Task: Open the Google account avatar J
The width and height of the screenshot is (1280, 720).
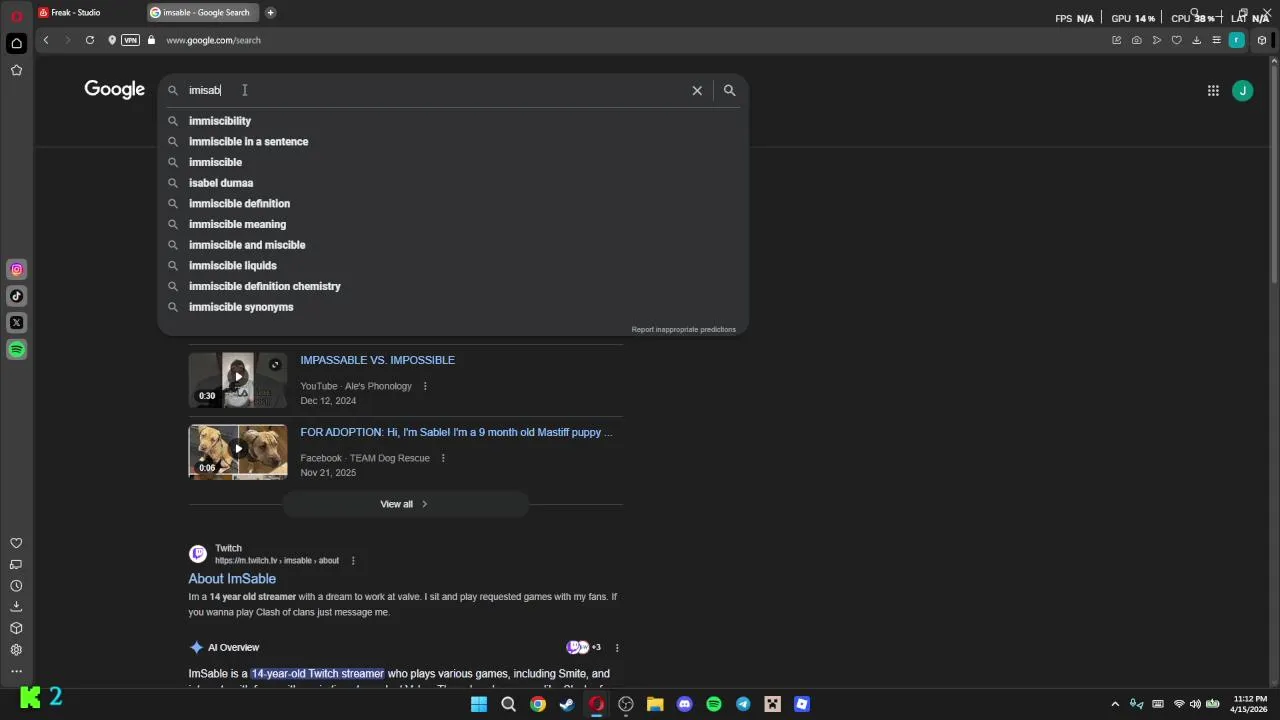Action: pos(1243,90)
